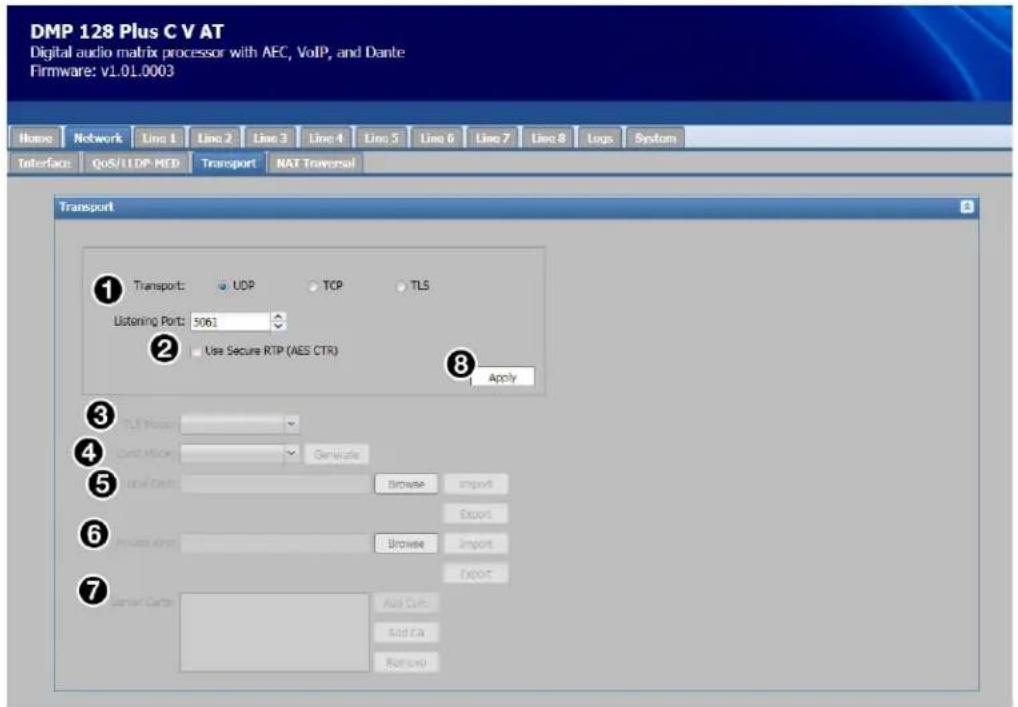Screen dimensions: 1018x707
Task: Import the local certificate
Action: coord(475,484)
